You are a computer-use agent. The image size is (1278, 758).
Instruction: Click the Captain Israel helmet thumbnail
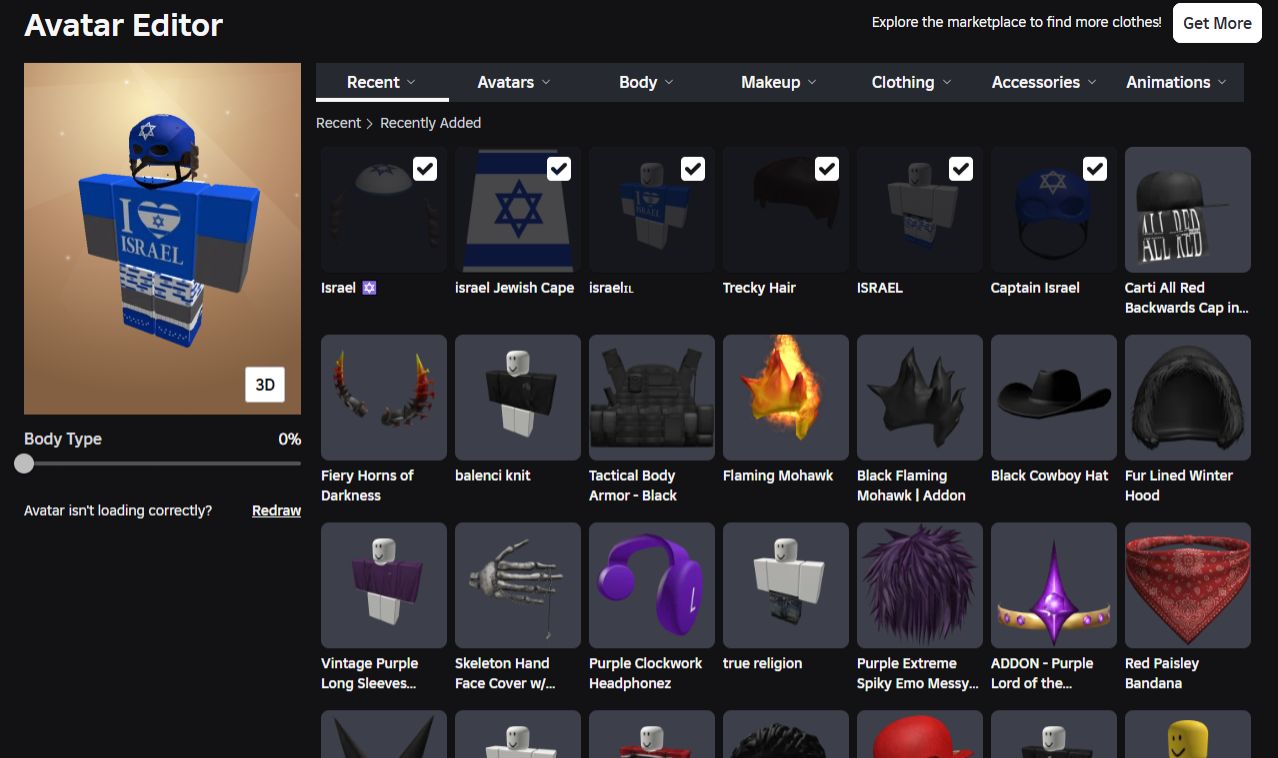(x=1054, y=209)
